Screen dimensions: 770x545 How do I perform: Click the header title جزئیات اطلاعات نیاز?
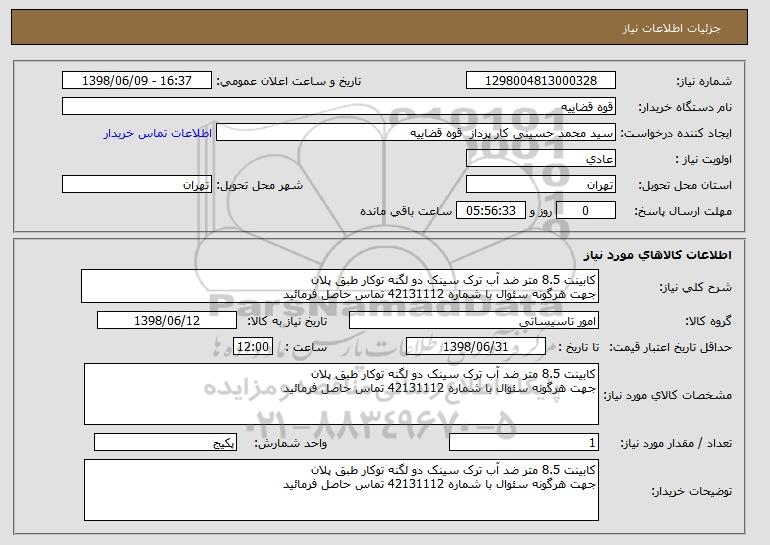(671, 28)
